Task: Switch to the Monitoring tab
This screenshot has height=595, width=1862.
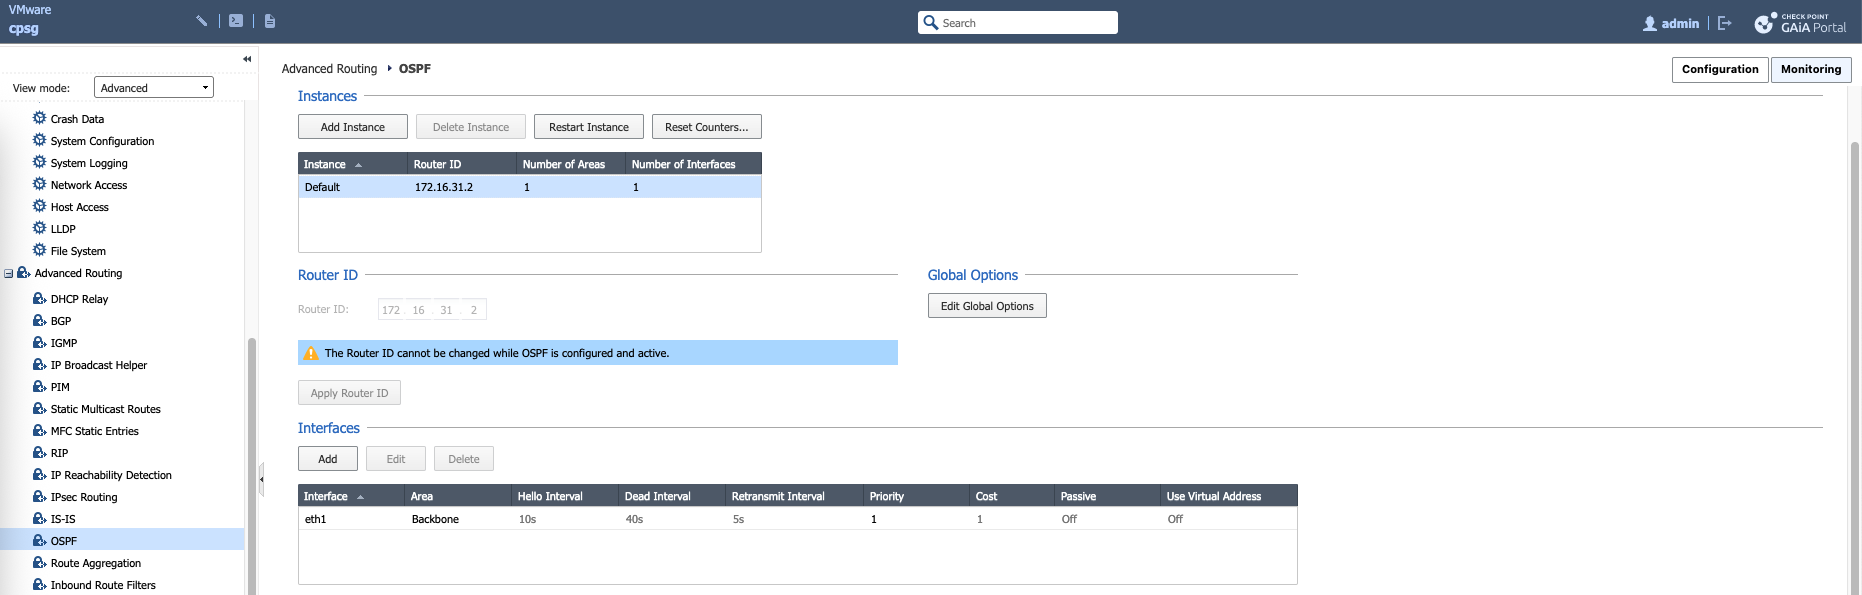Action: click(x=1810, y=69)
